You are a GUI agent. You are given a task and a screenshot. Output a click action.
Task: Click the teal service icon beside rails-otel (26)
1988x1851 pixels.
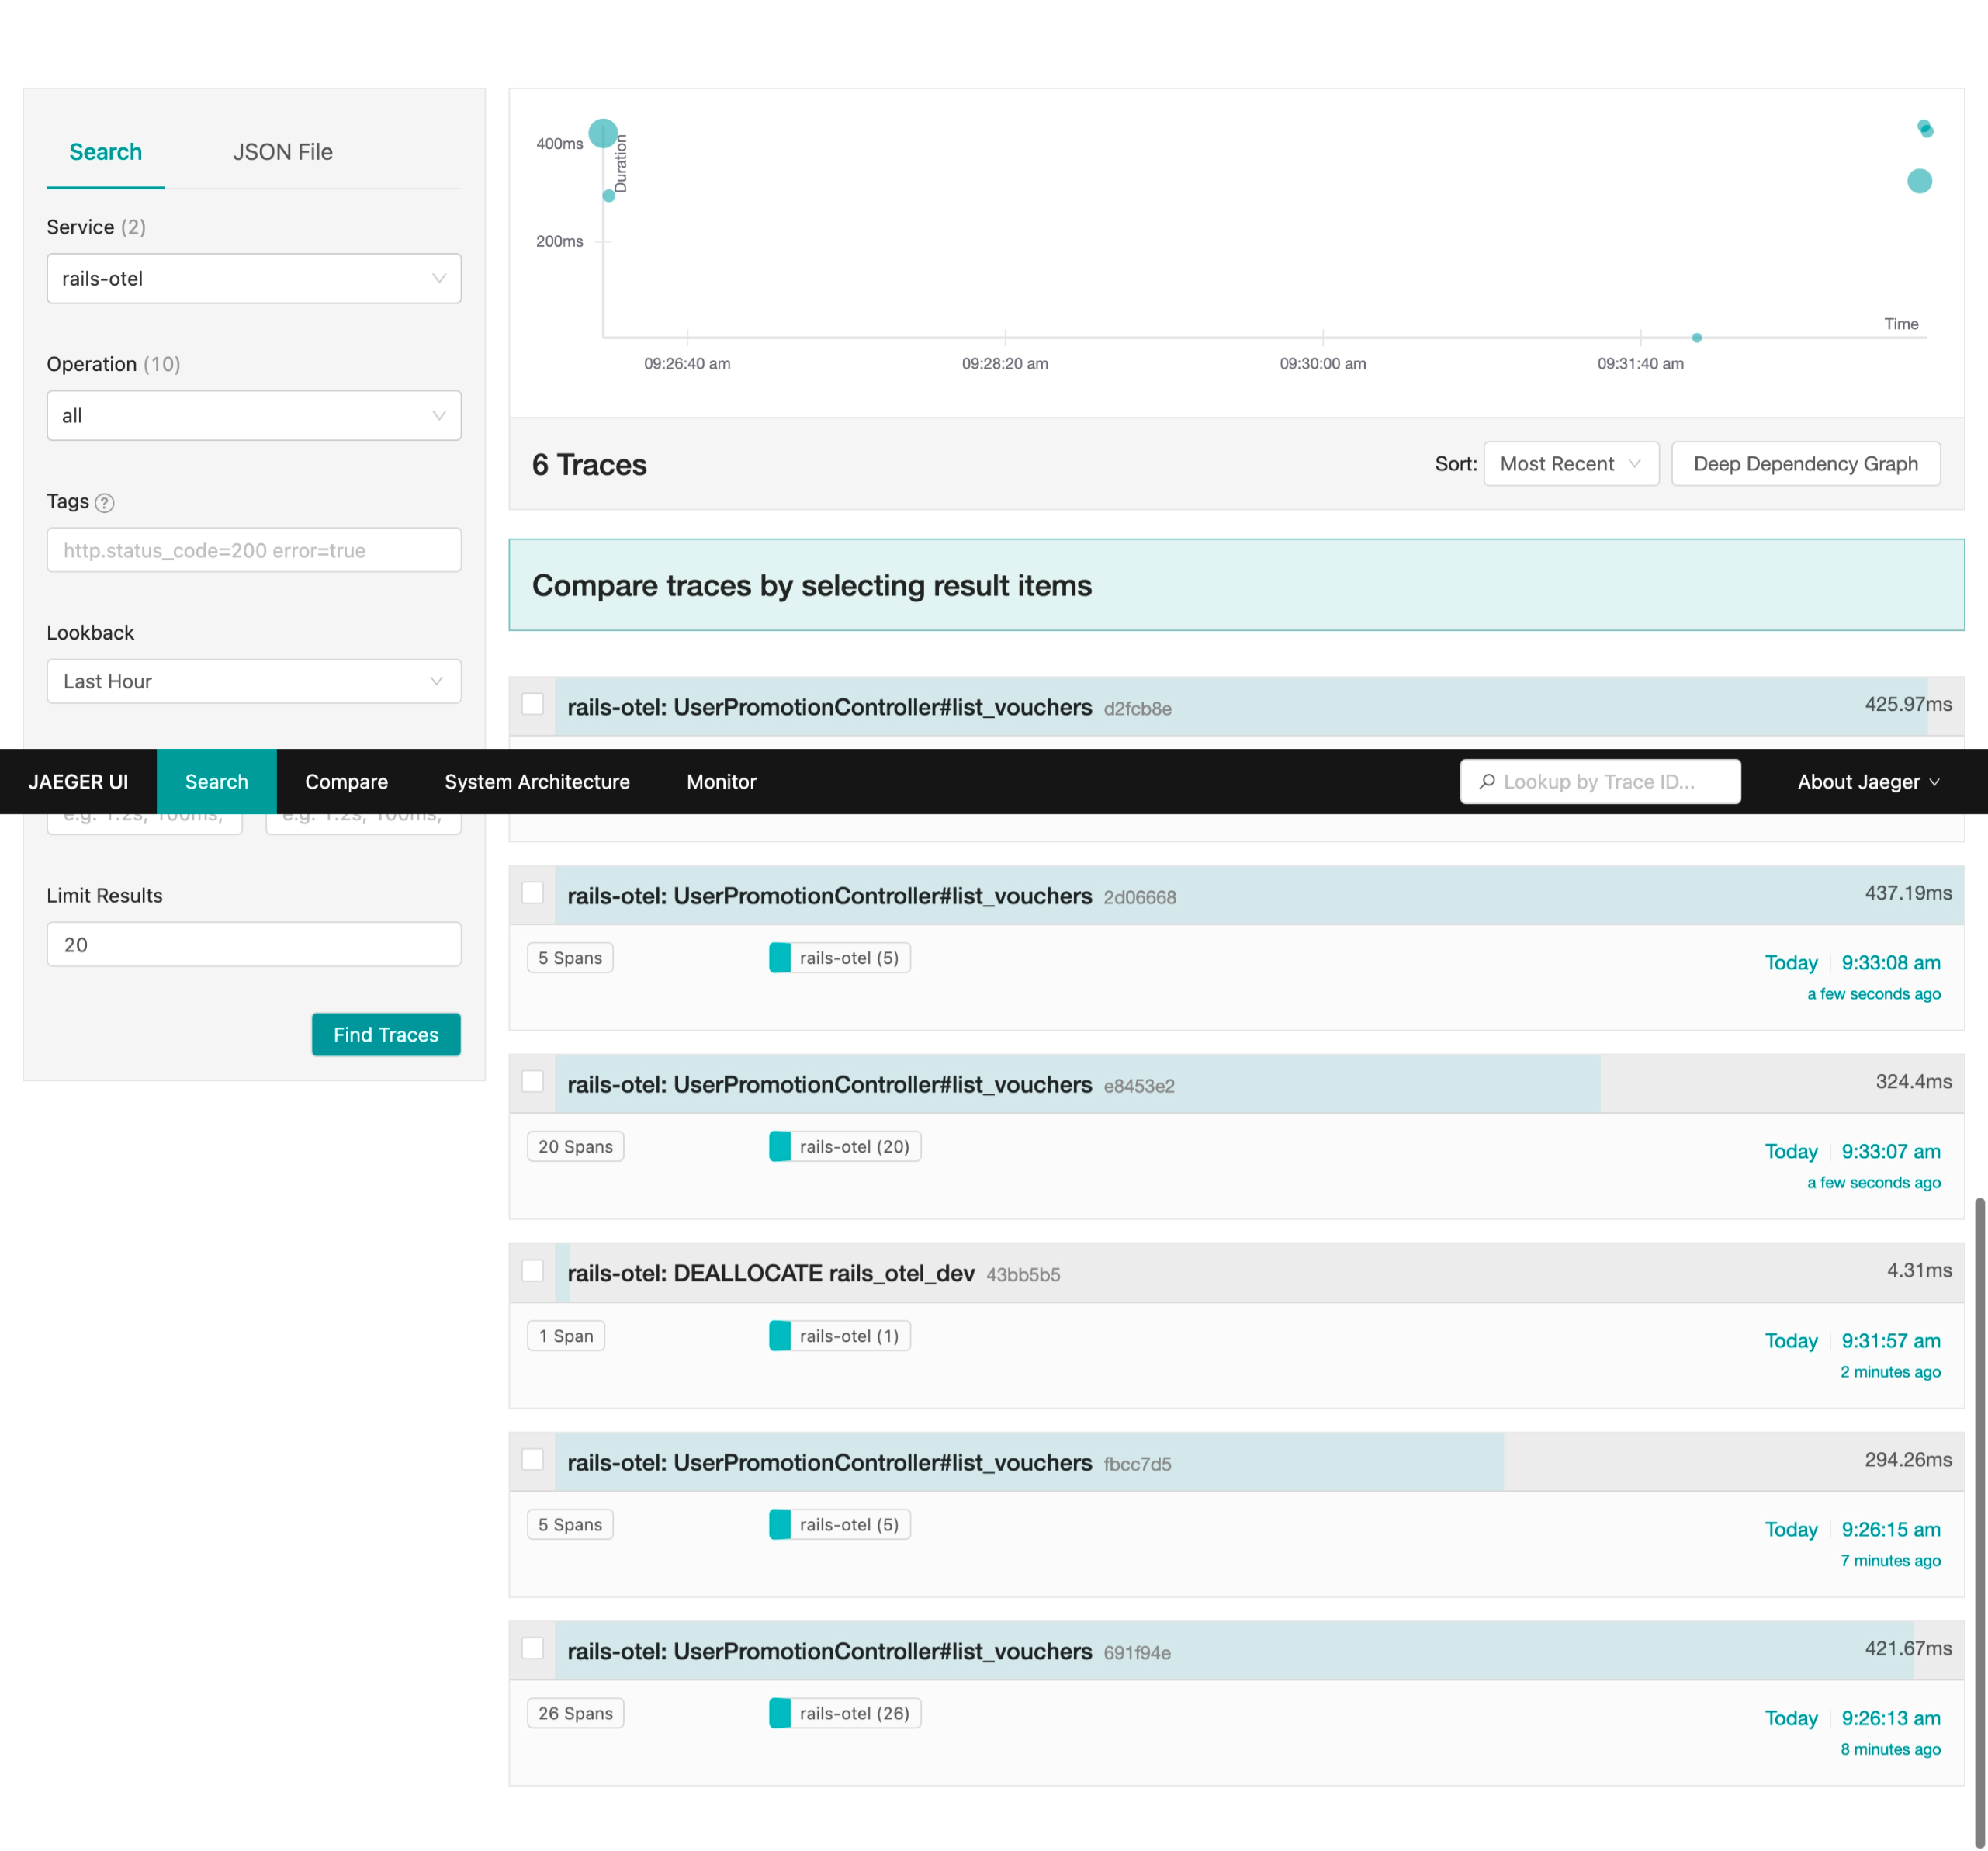coord(779,1713)
